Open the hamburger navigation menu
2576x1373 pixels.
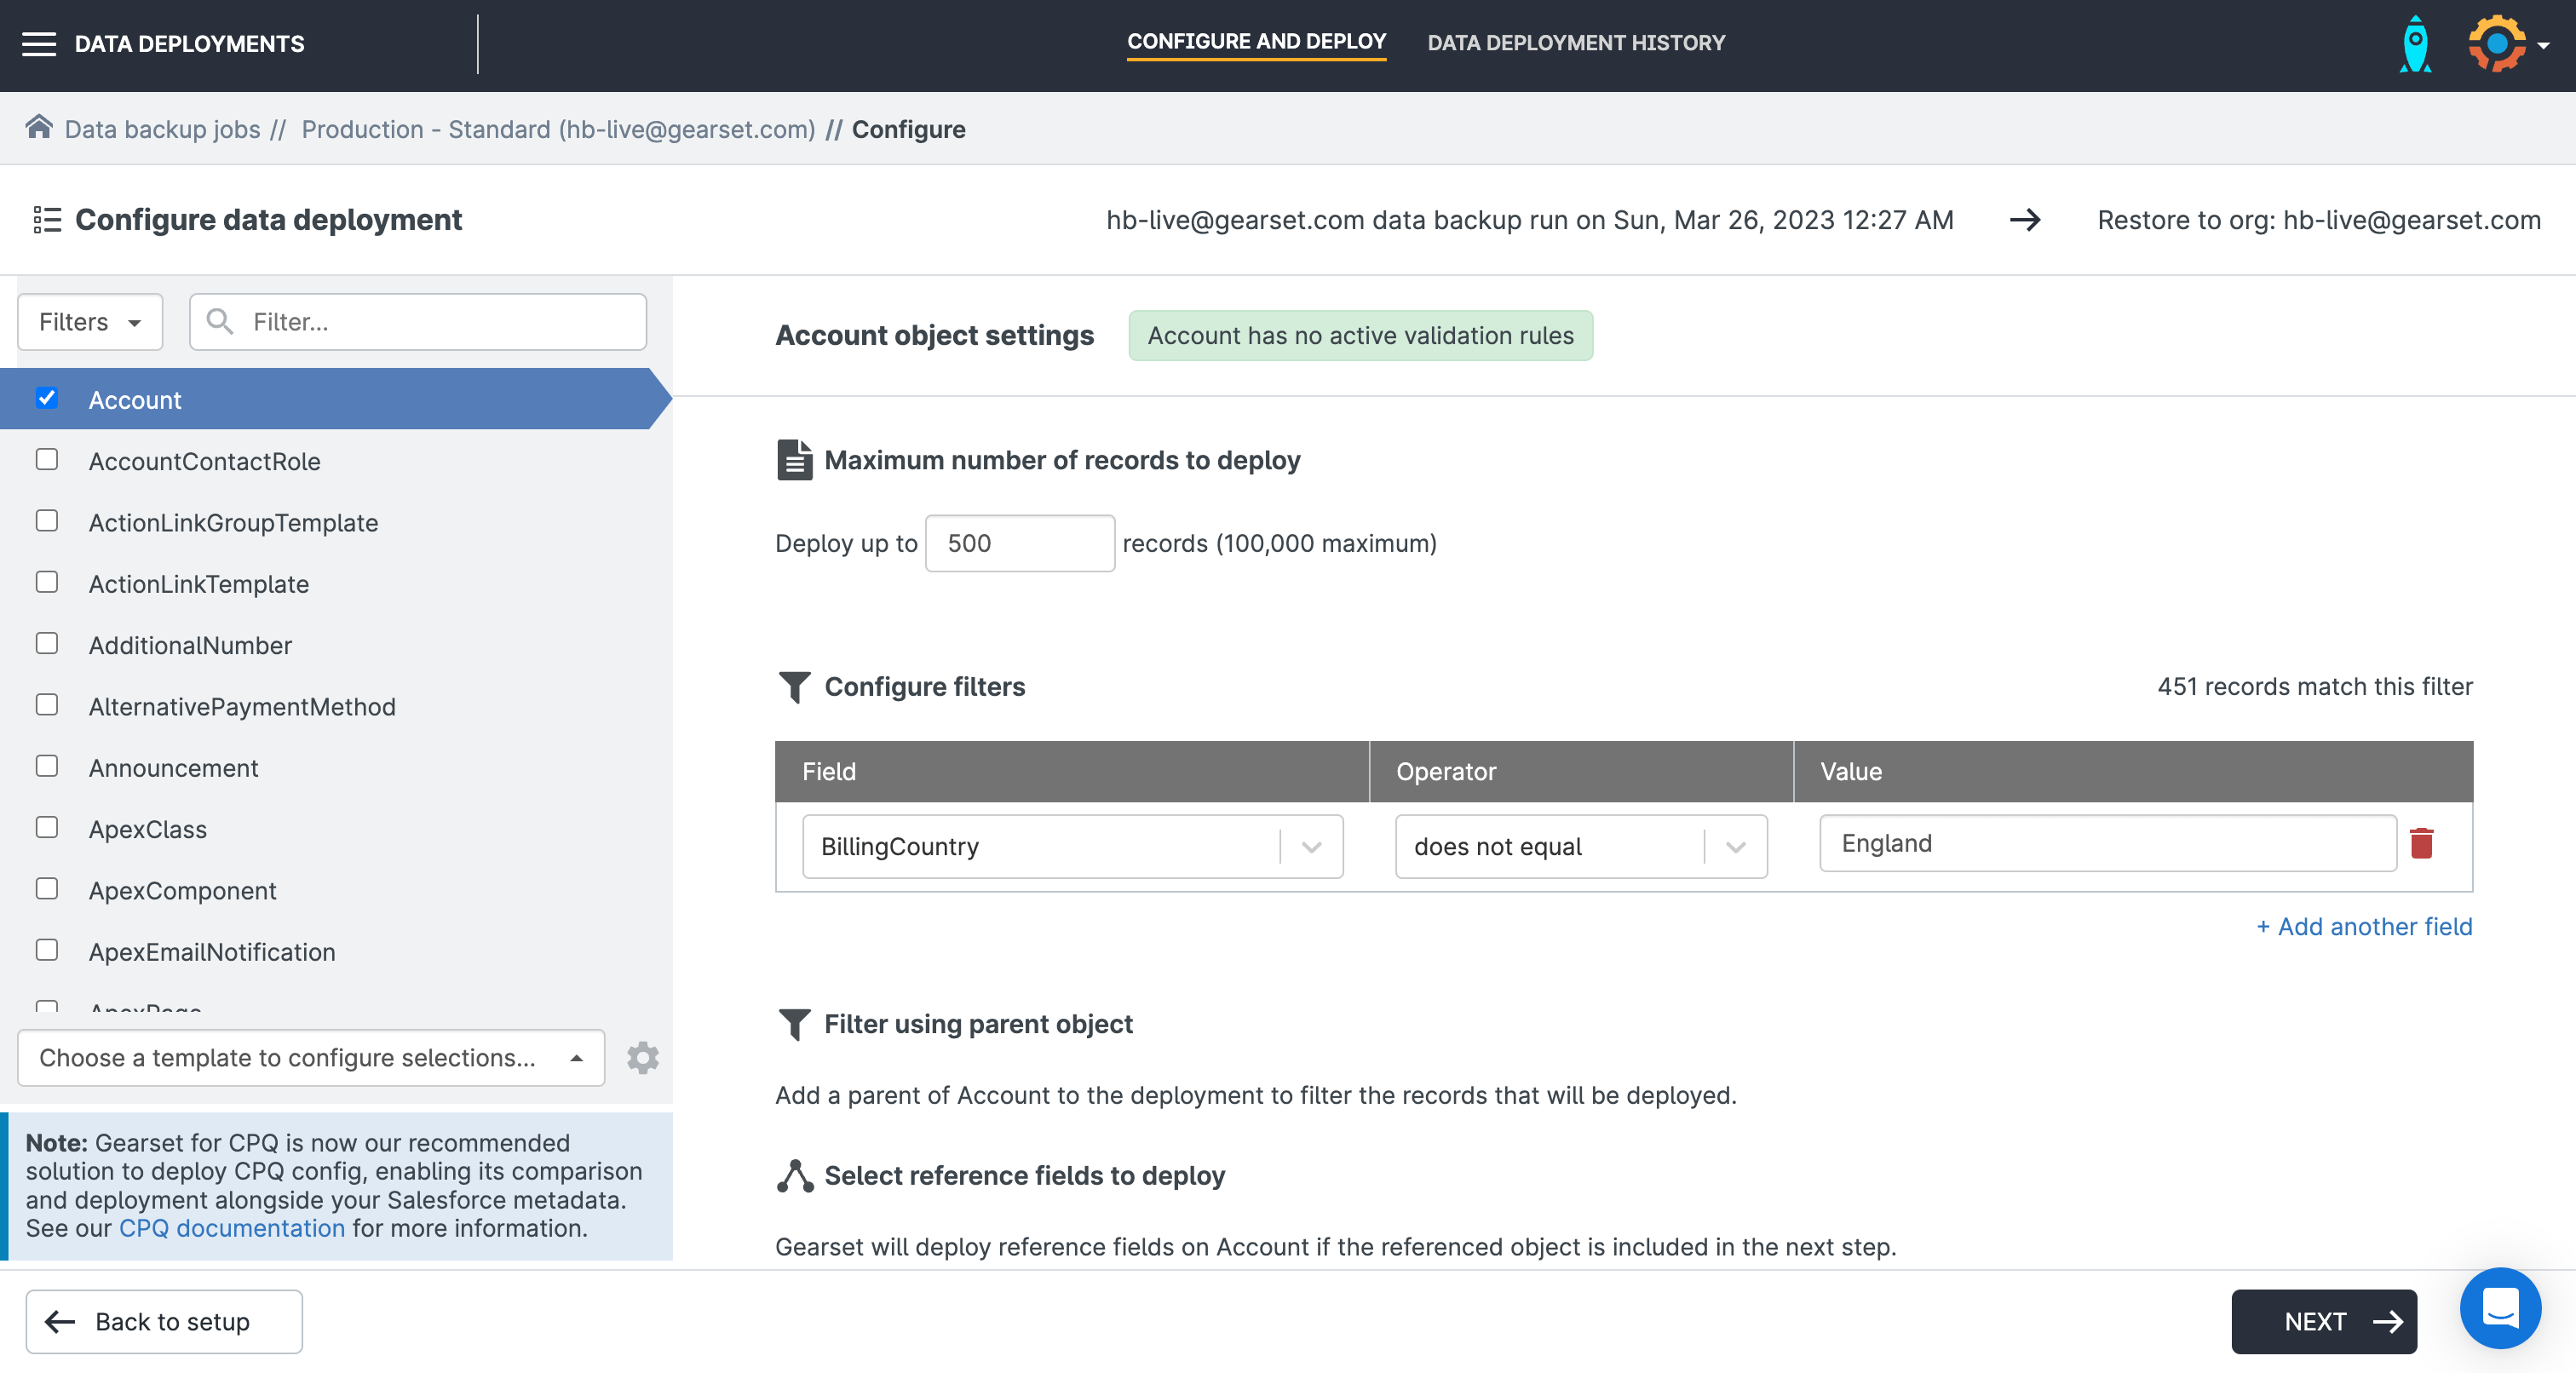39,44
